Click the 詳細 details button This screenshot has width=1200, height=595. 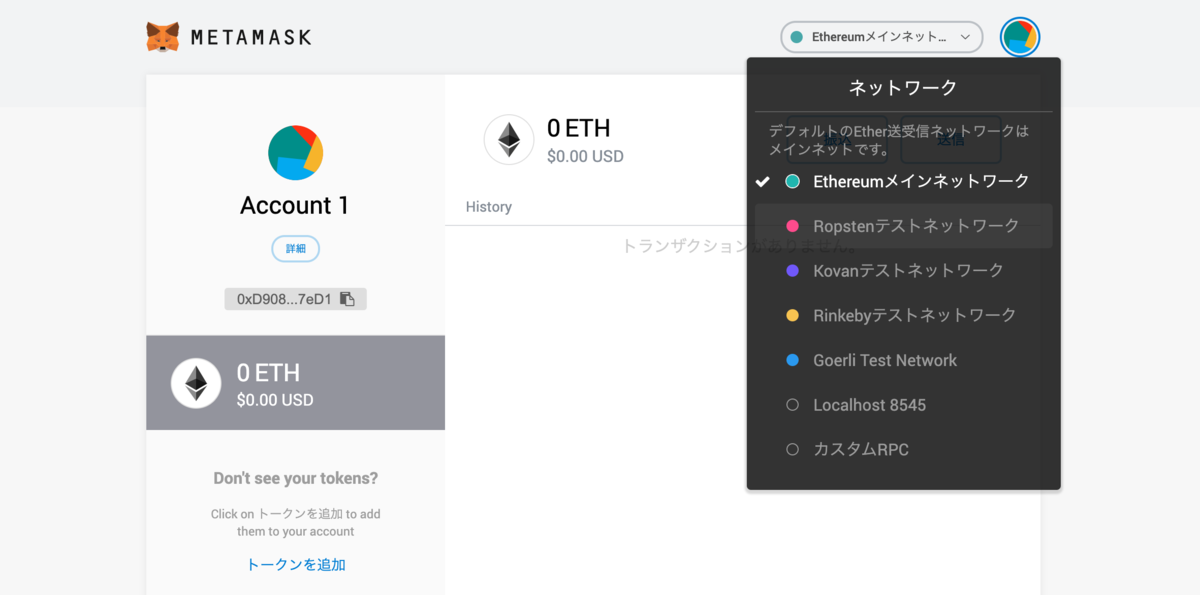click(295, 248)
